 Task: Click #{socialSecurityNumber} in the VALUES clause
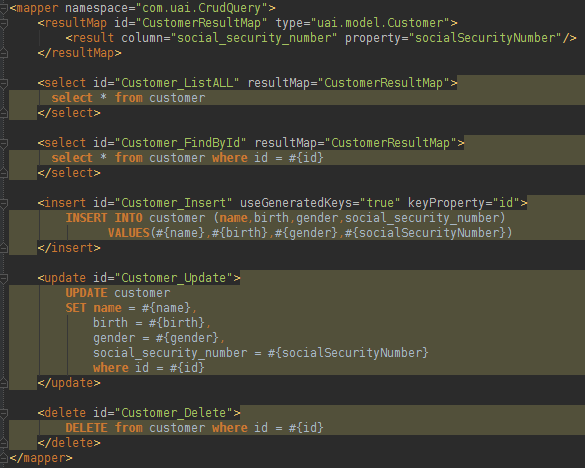(x=425, y=233)
